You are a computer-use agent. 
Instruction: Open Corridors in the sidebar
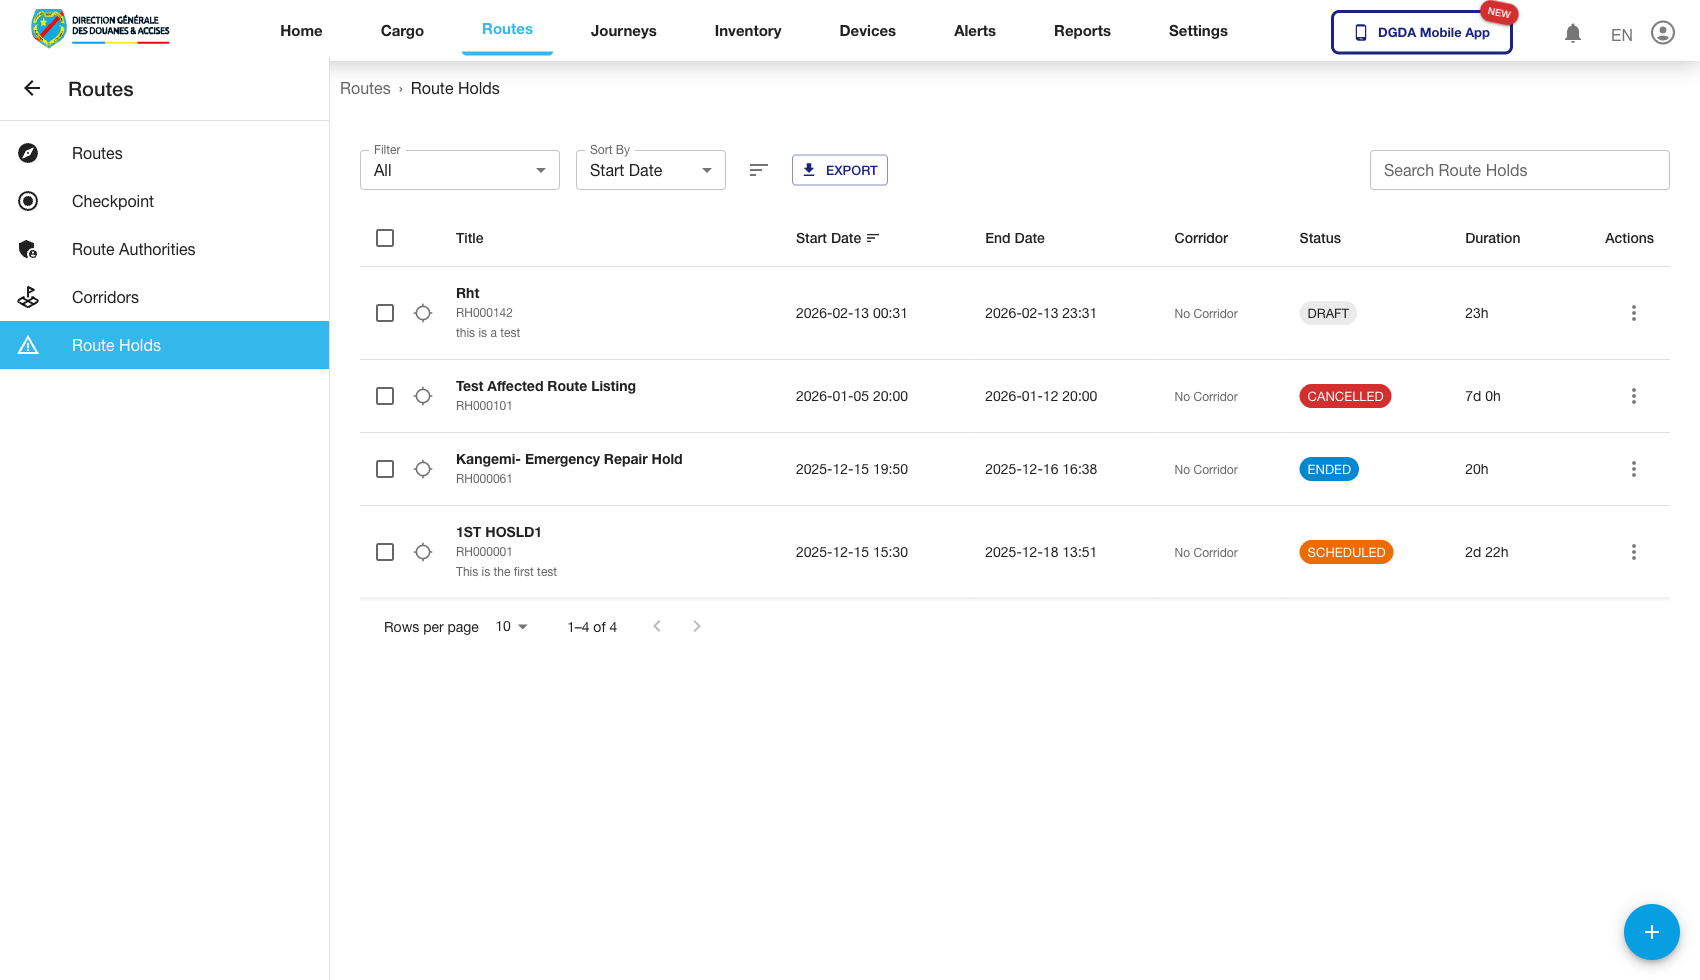105,297
